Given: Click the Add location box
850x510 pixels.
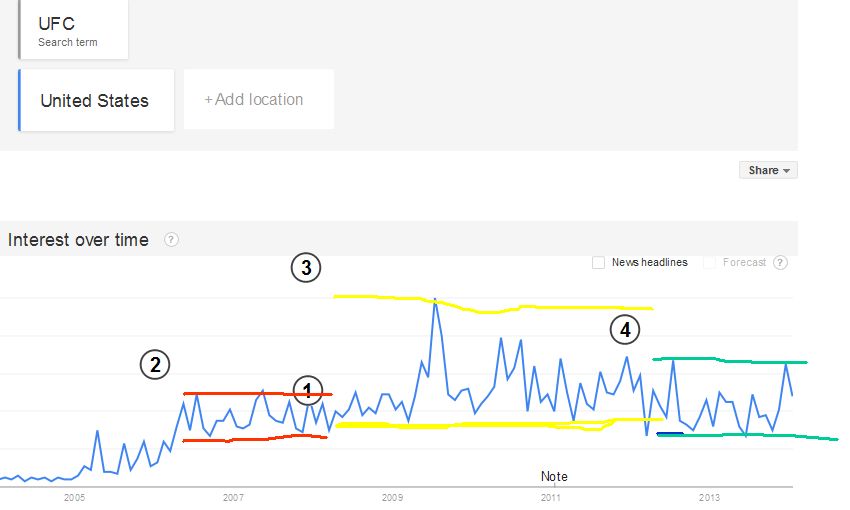Looking at the screenshot, I should pos(258,100).
